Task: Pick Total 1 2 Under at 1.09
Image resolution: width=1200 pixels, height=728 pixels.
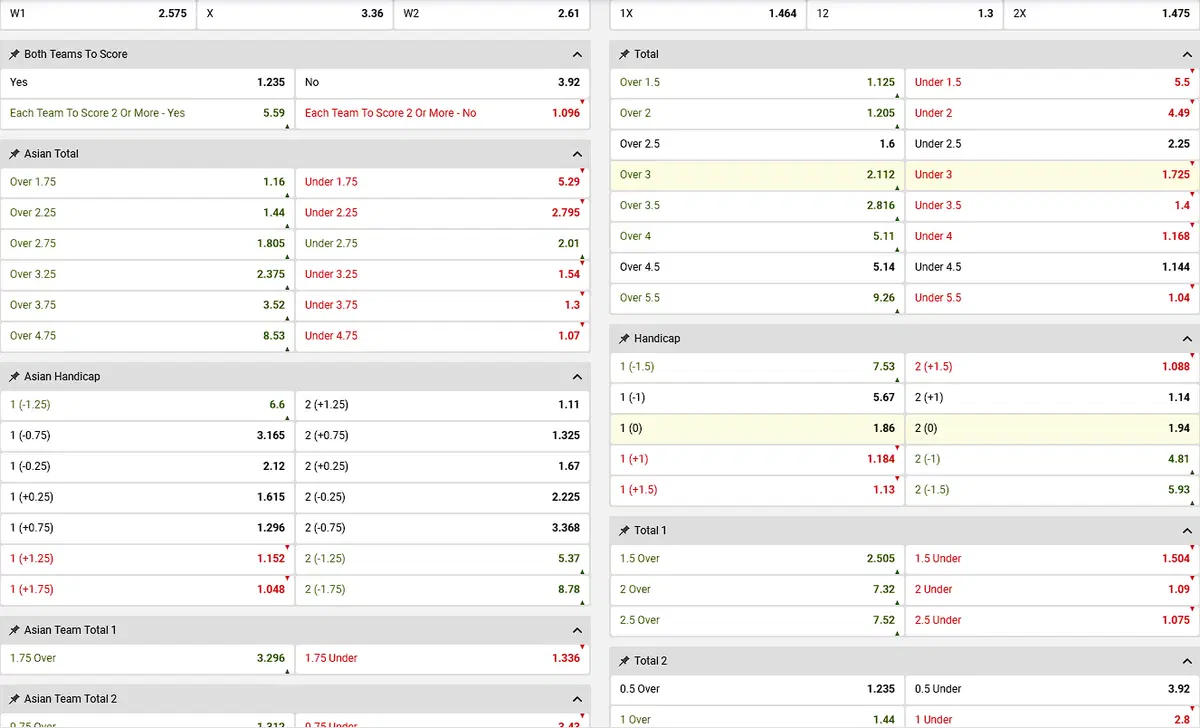Action: point(1053,590)
